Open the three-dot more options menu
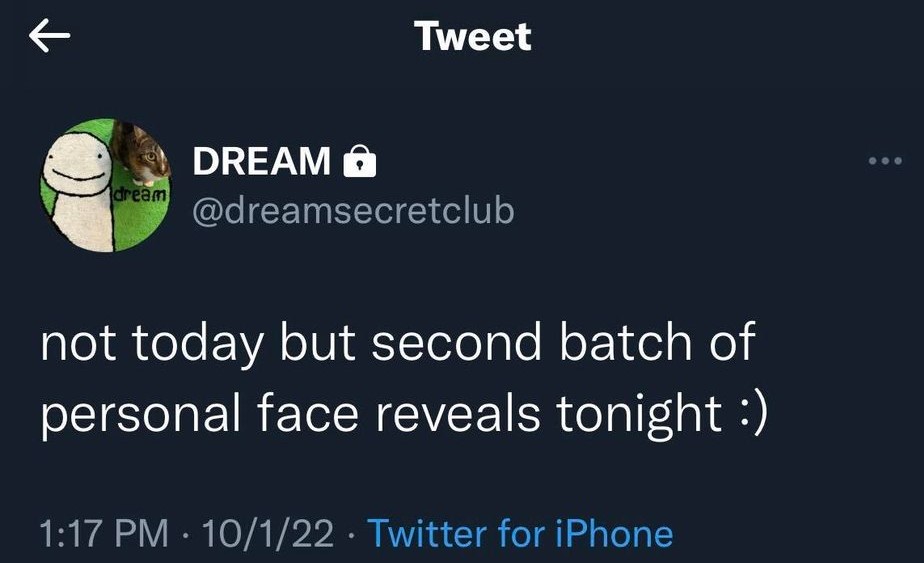 click(886, 160)
